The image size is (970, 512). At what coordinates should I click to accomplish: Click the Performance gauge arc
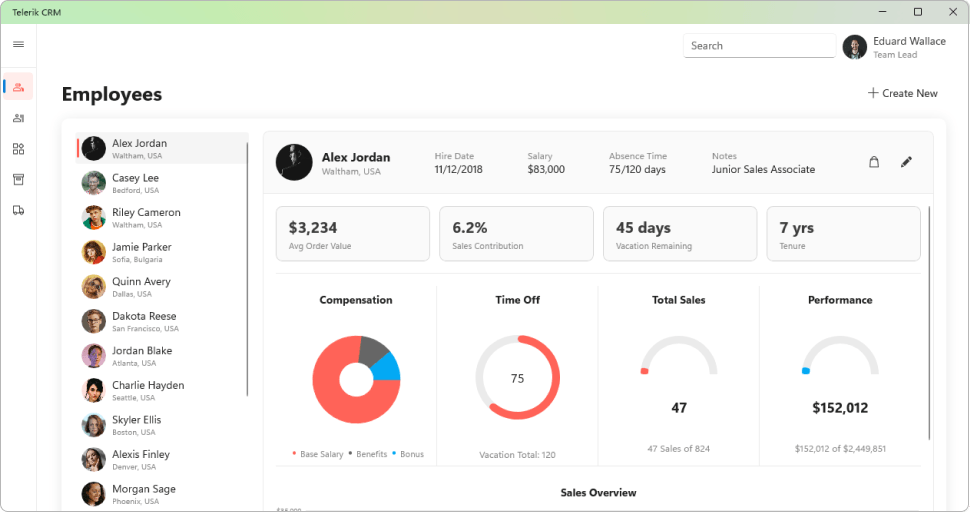[840, 356]
